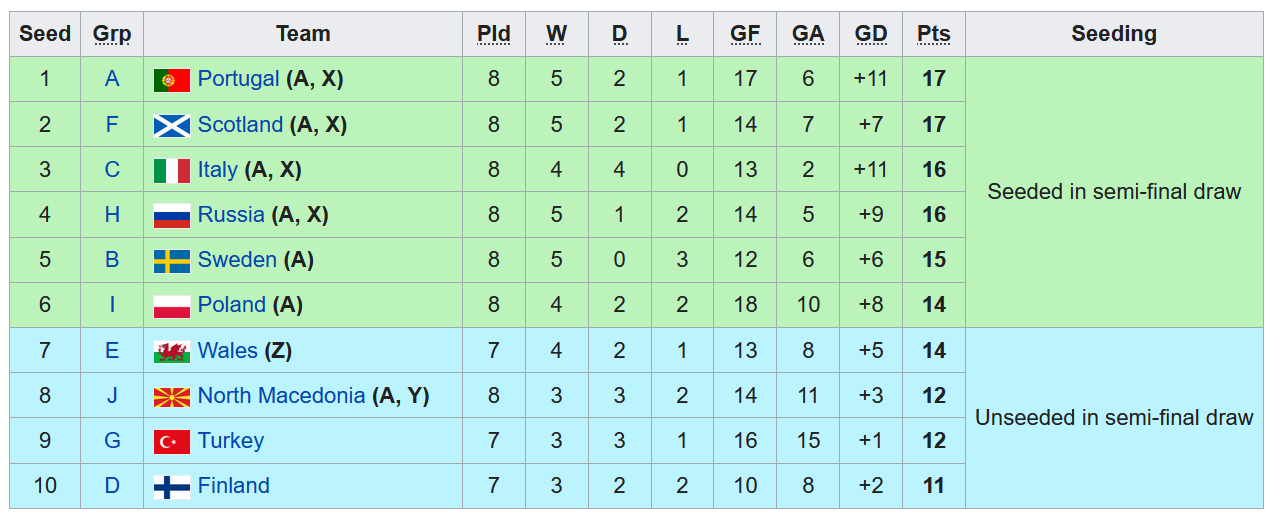The height and width of the screenshot is (525, 1284).
Task: Click the North Macedonia flag icon
Action: (172, 397)
